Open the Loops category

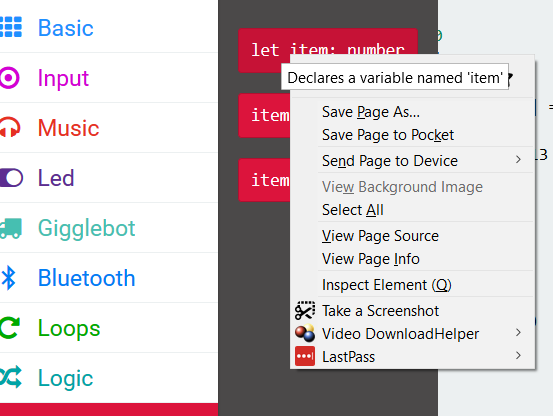109,328
